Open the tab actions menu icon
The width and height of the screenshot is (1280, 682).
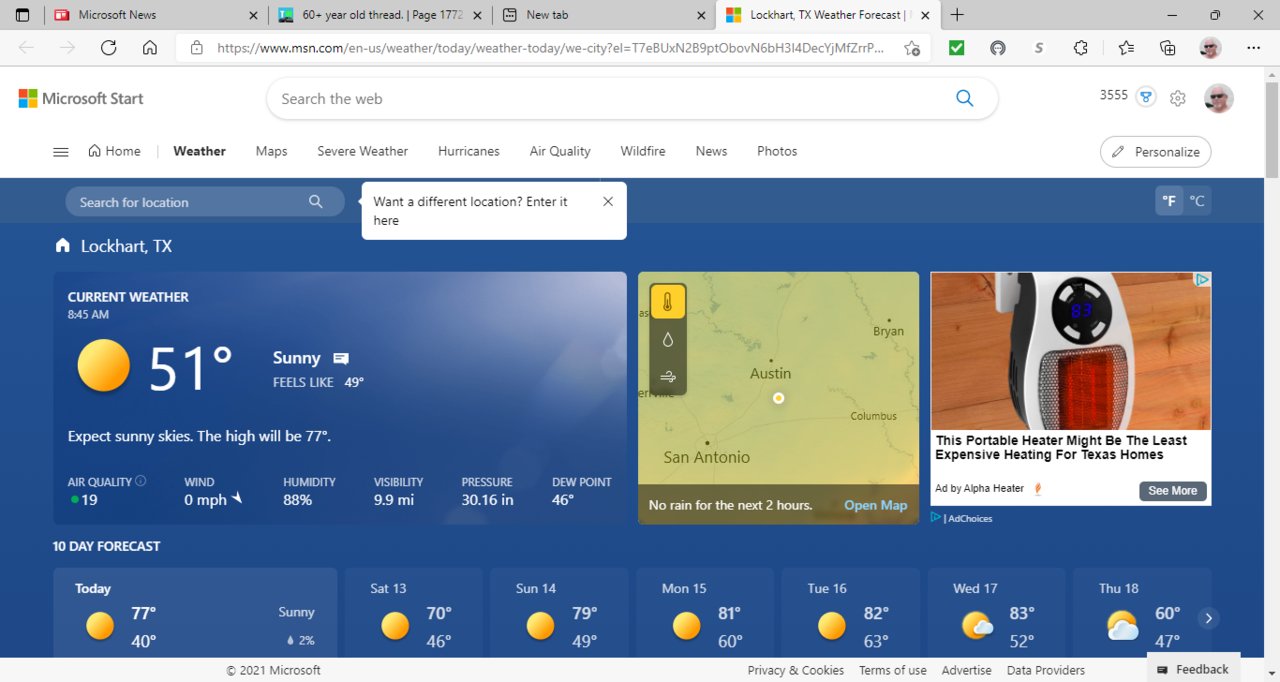(23, 15)
